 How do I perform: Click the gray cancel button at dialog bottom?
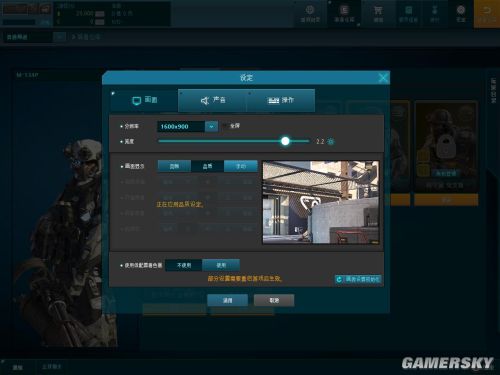(274, 300)
